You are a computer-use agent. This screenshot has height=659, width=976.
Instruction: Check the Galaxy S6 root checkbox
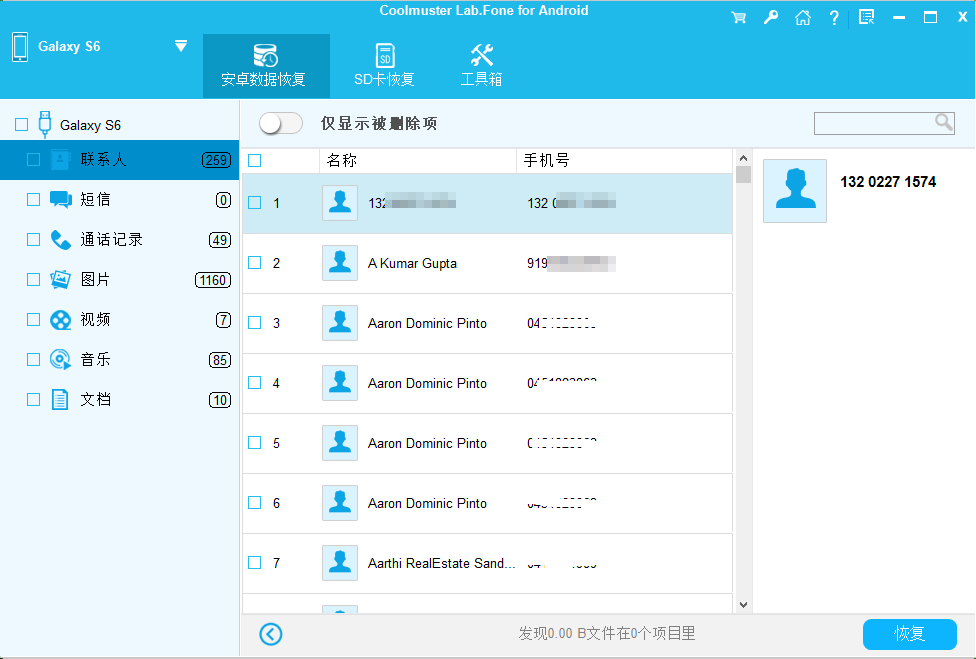coord(21,124)
